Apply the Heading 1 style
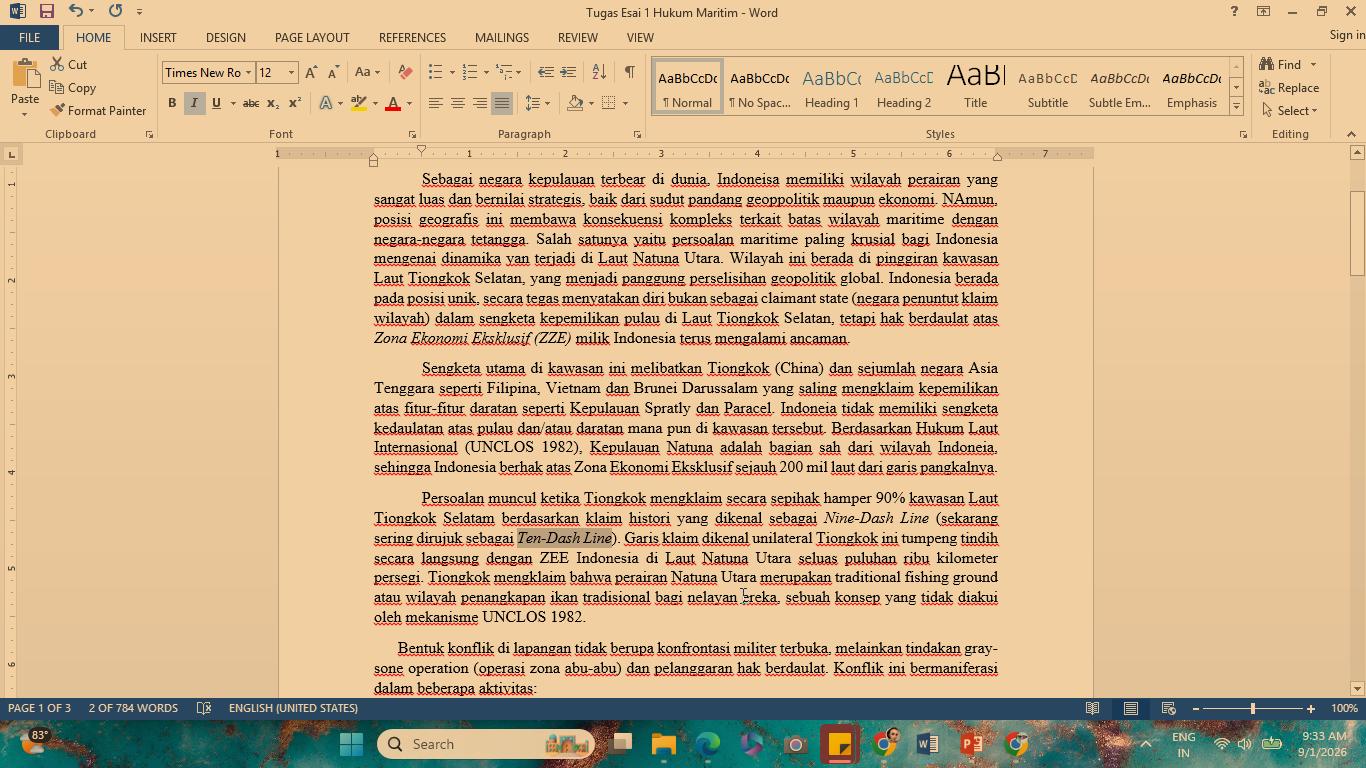 pyautogui.click(x=831, y=87)
